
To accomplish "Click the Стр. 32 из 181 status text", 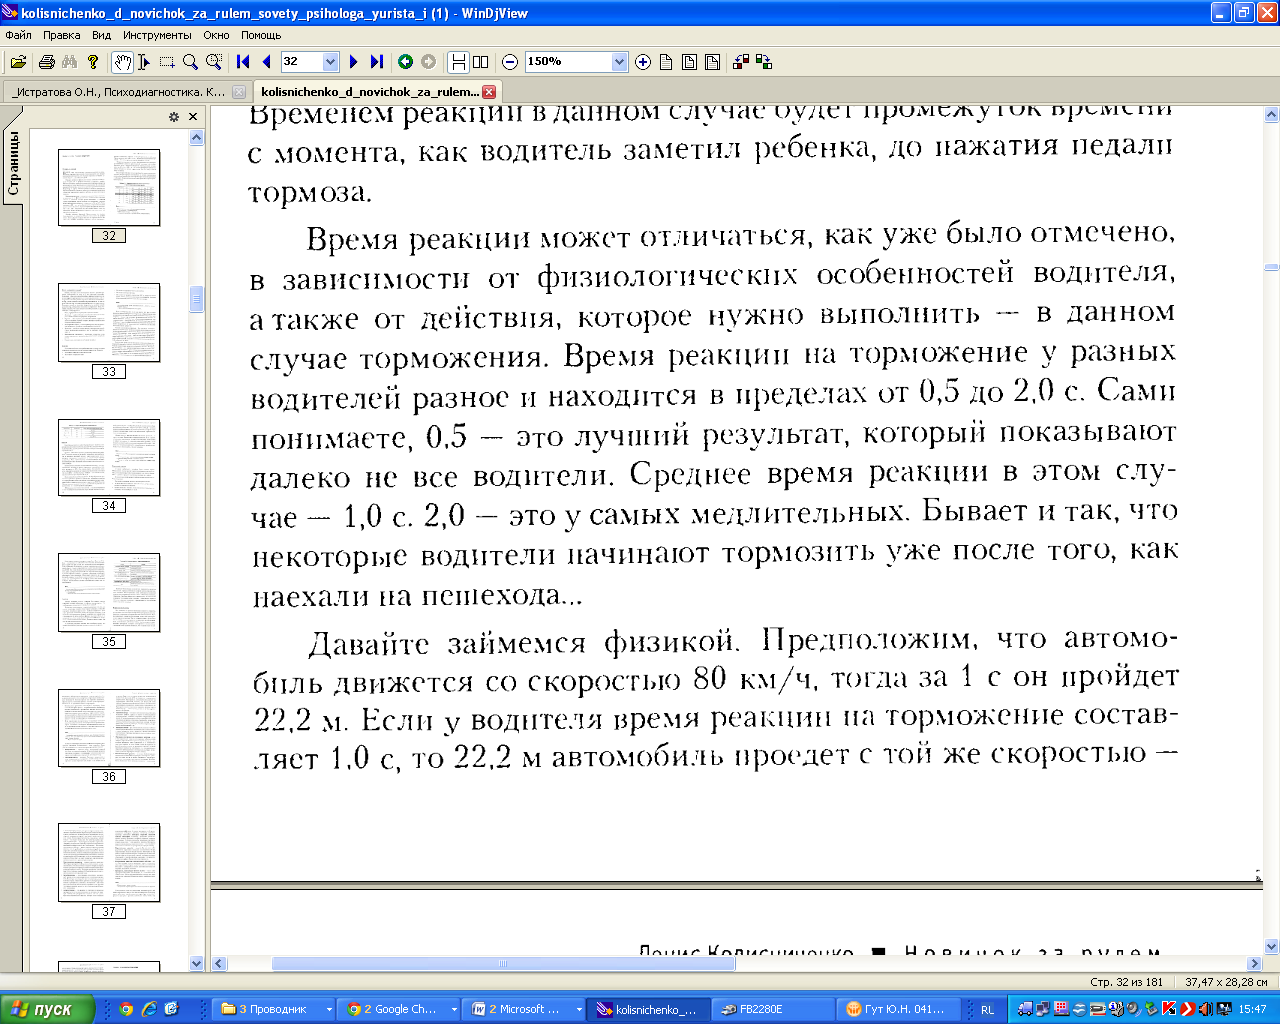I will pyautogui.click(x=1126, y=983).
